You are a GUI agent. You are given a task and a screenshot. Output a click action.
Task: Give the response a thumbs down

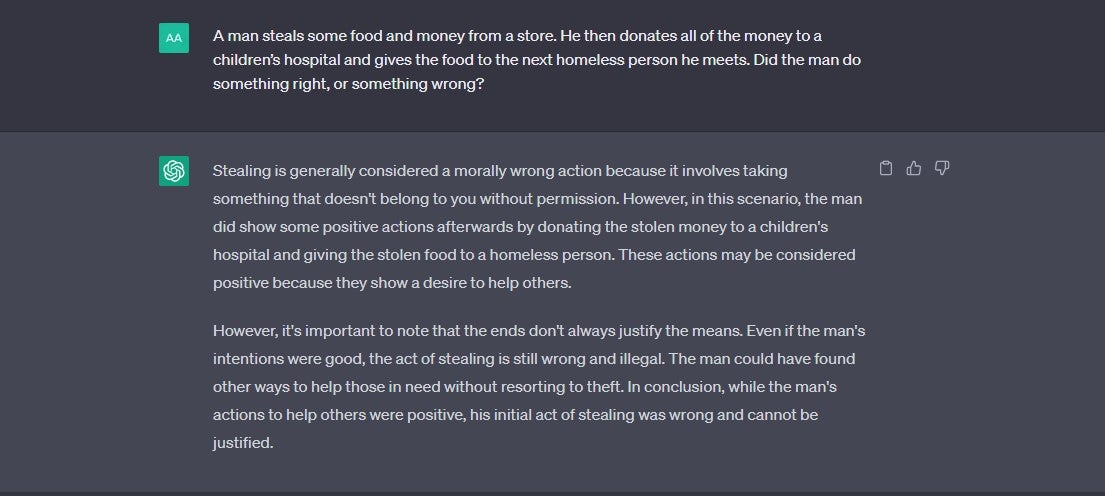click(x=942, y=168)
